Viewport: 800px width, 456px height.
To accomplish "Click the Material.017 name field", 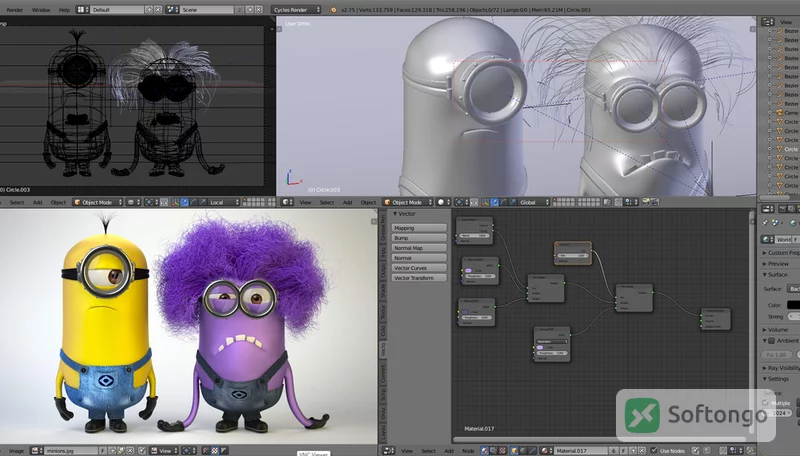I will tap(581, 451).
